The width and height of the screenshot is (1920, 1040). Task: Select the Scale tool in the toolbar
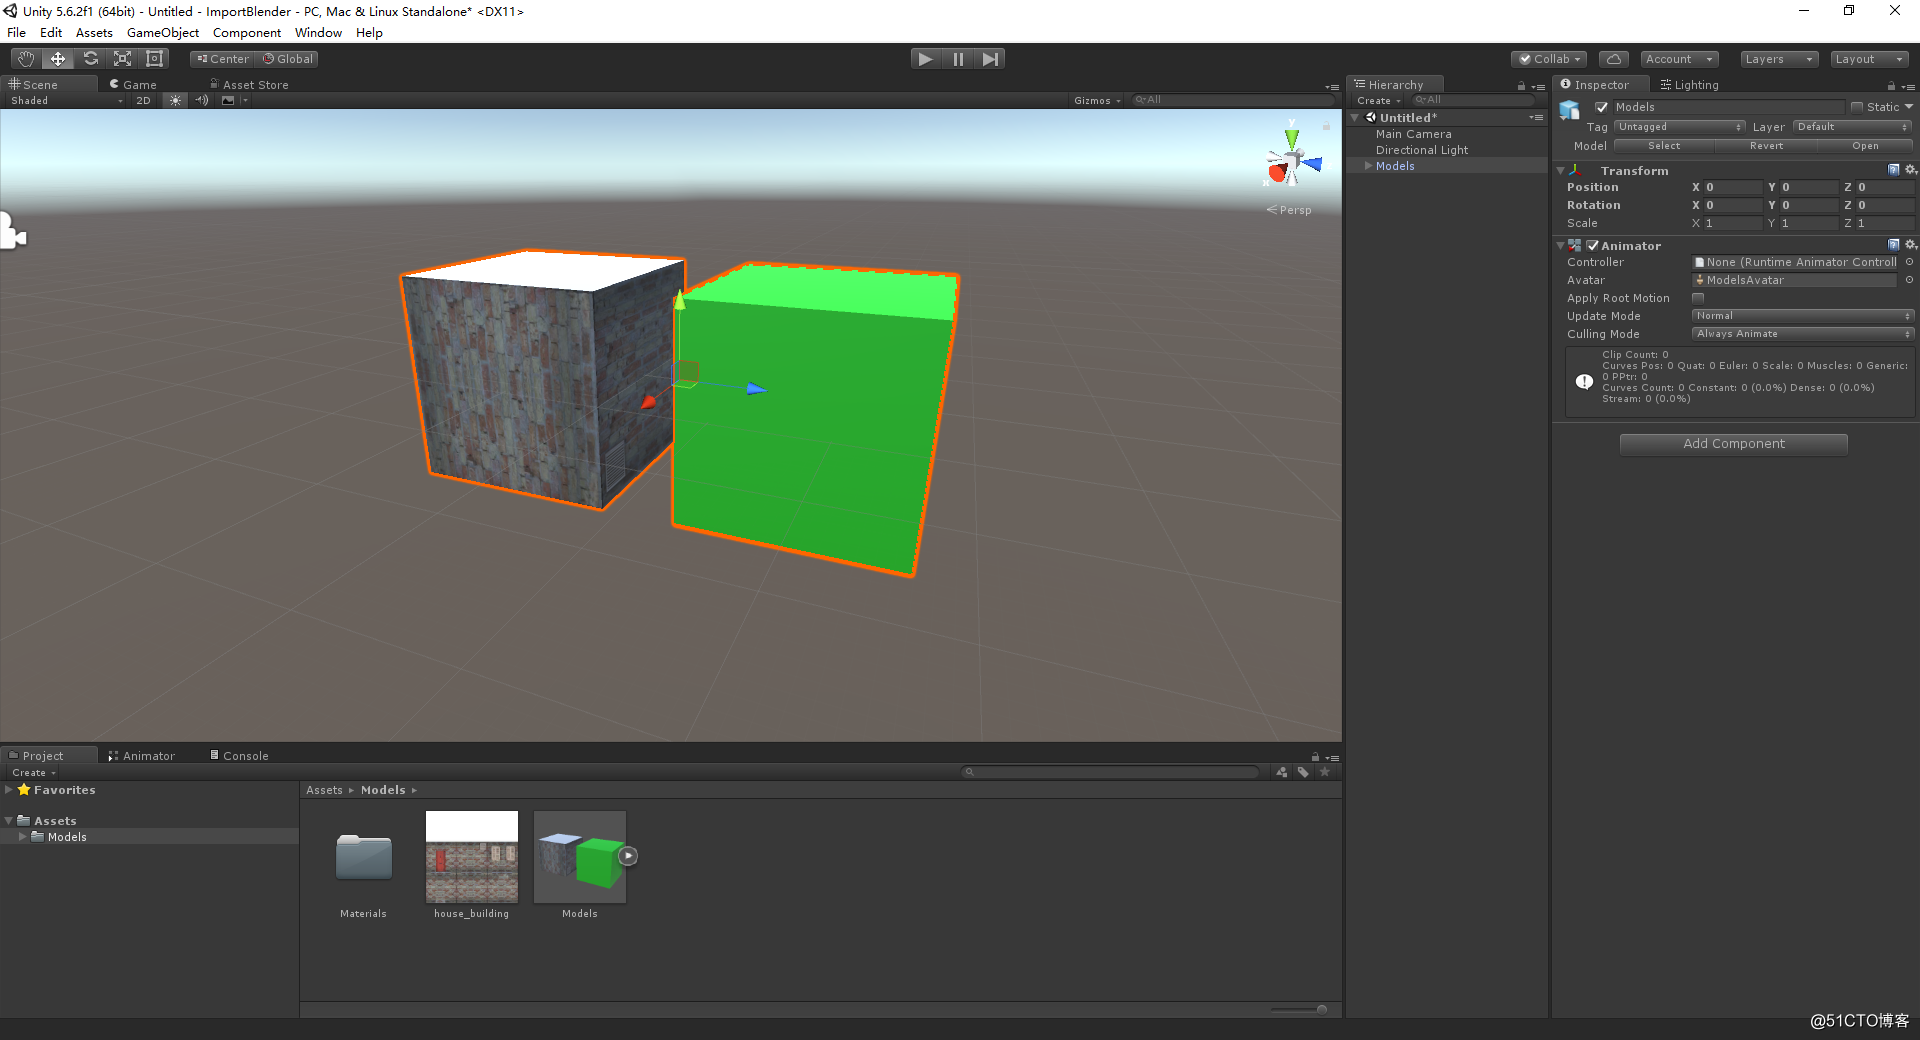coord(123,59)
